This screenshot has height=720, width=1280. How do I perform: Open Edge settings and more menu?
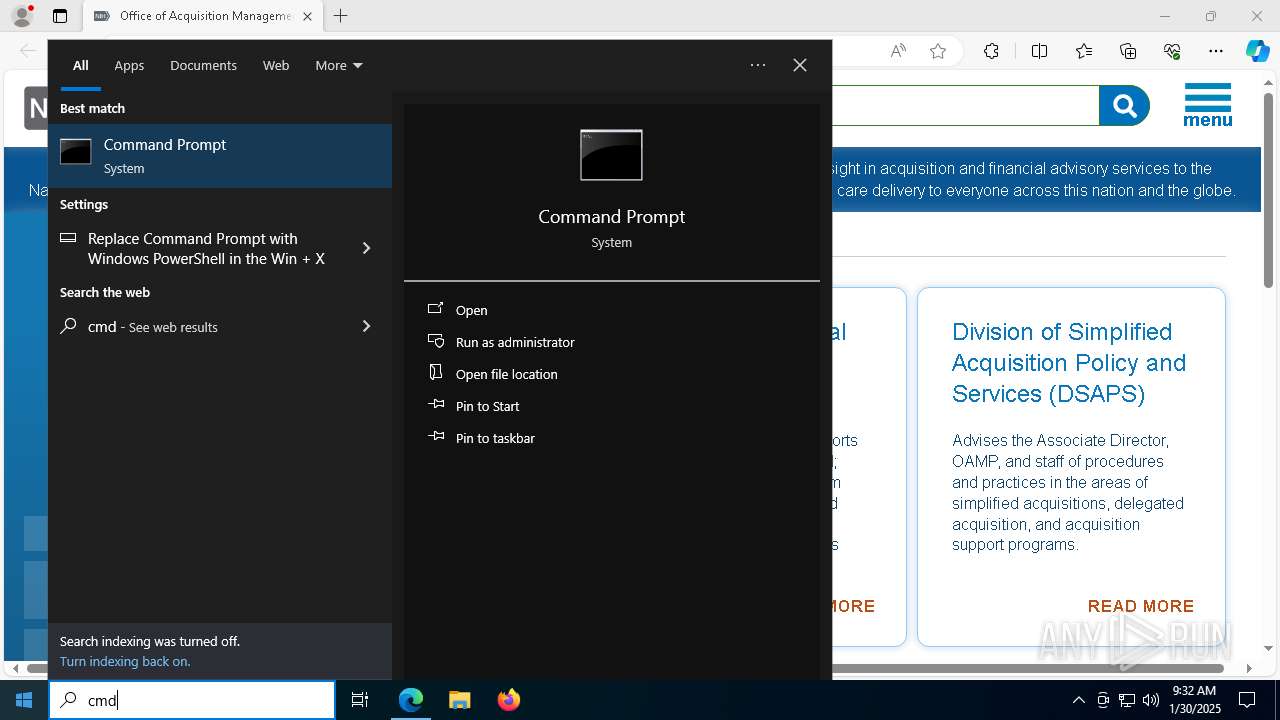tap(1216, 51)
